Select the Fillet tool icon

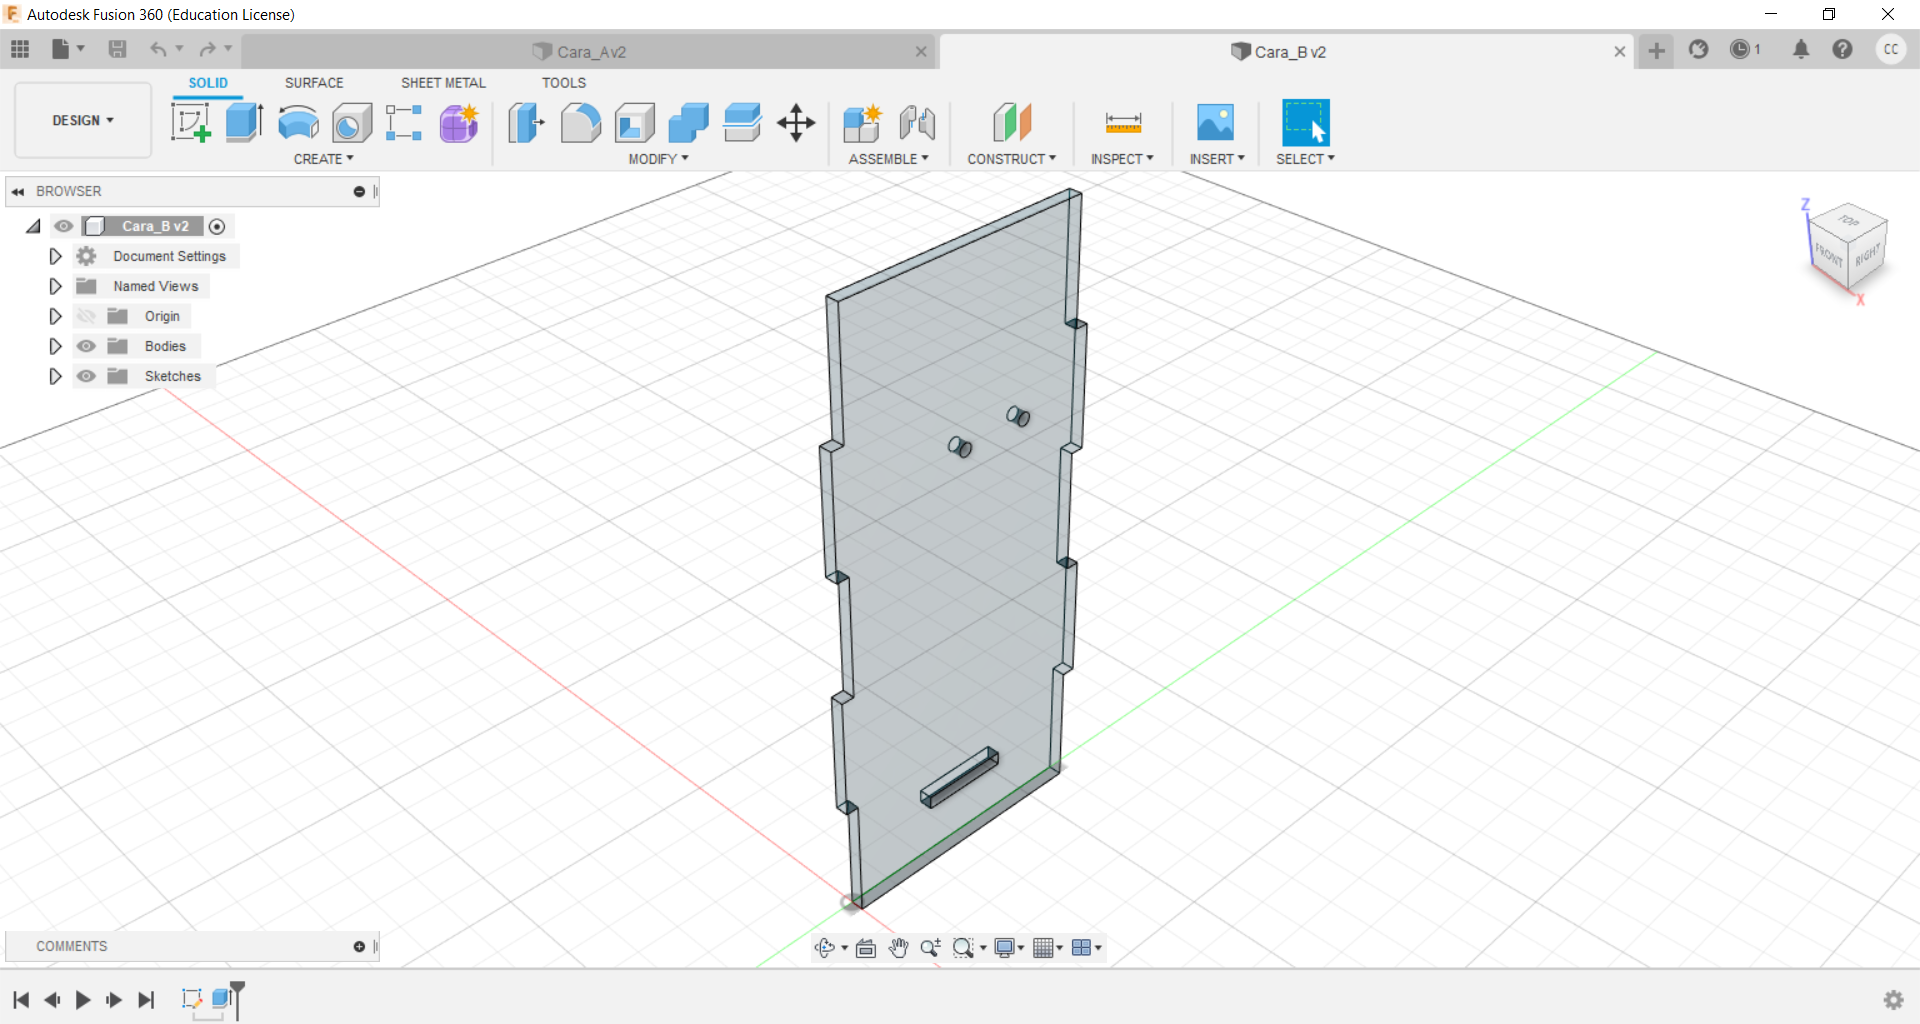(x=580, y=123)
